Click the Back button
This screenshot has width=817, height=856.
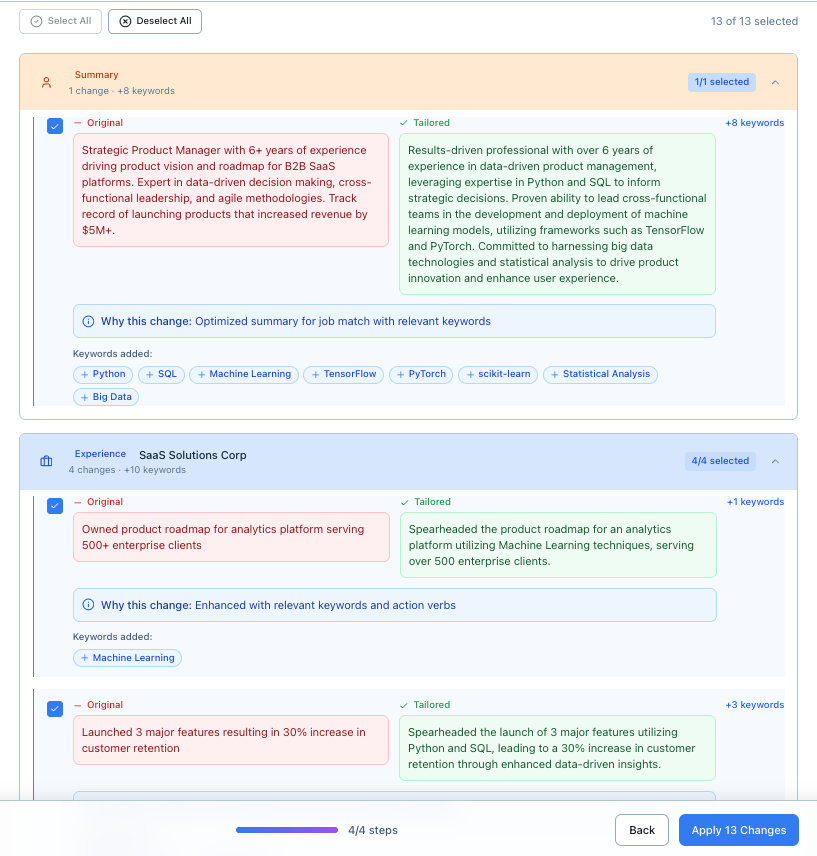642,830
